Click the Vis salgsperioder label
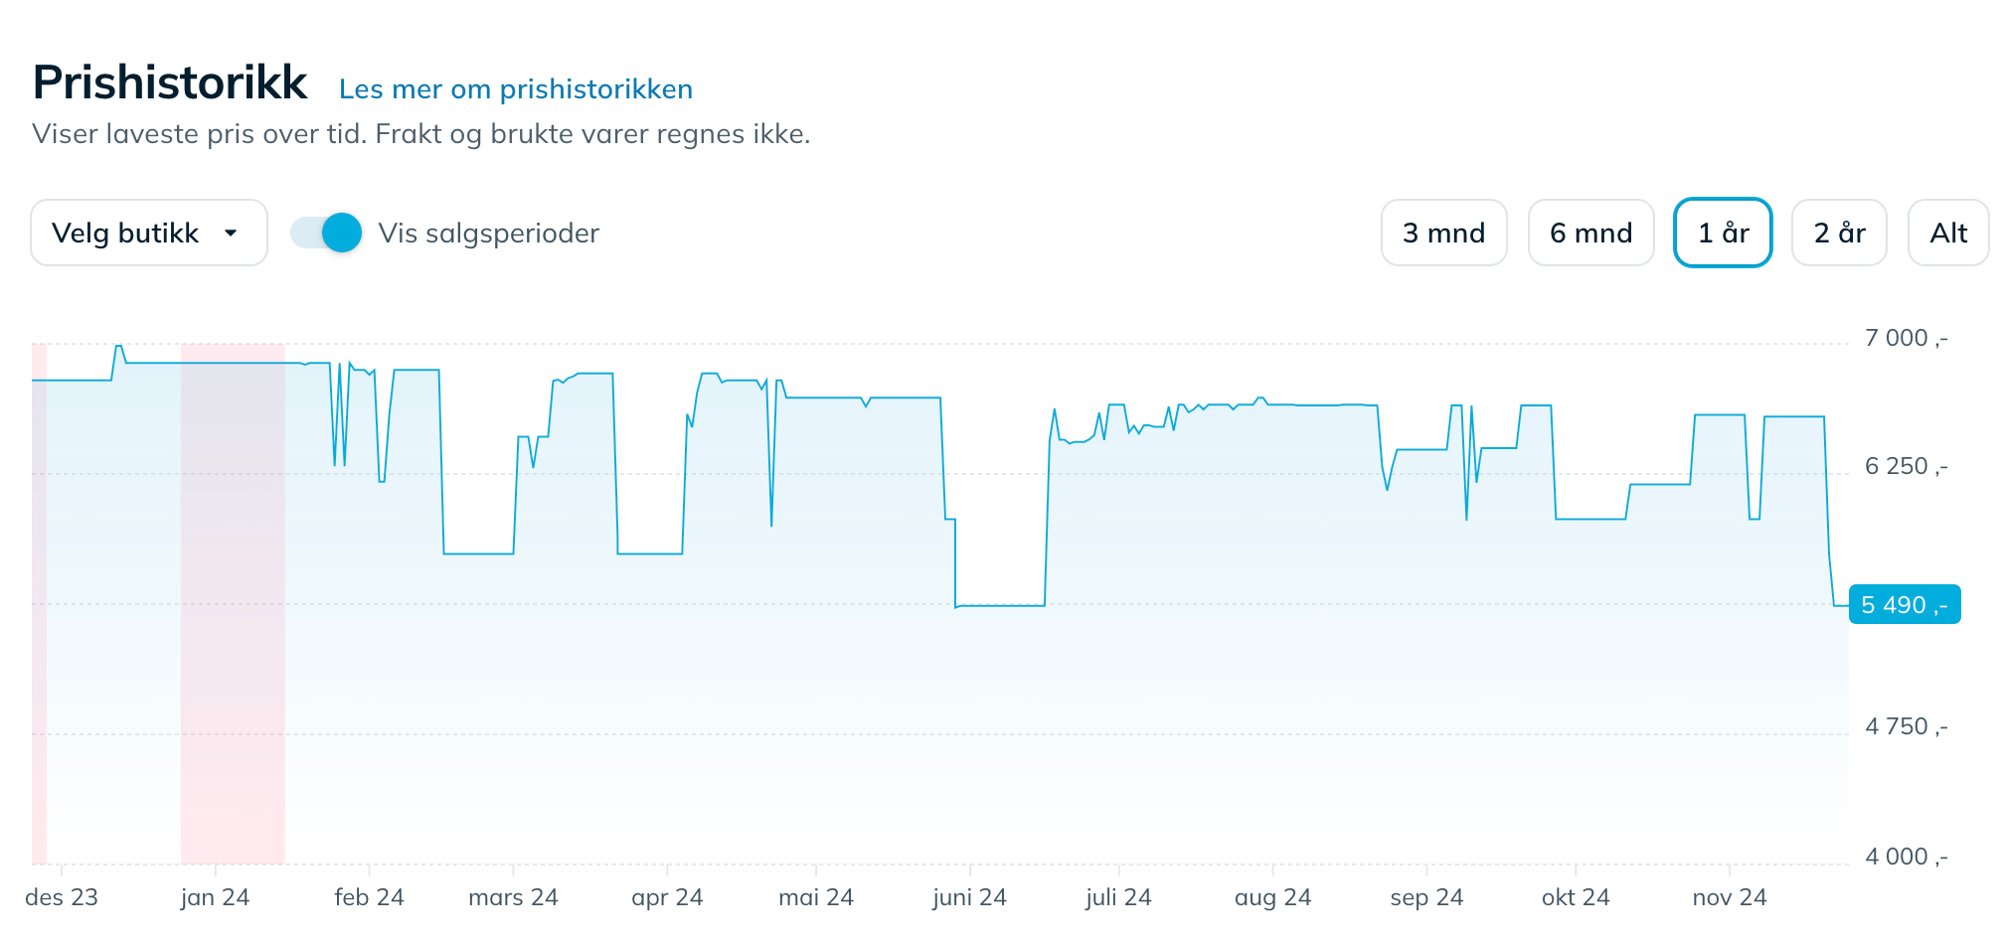 [x=488, y=233]
